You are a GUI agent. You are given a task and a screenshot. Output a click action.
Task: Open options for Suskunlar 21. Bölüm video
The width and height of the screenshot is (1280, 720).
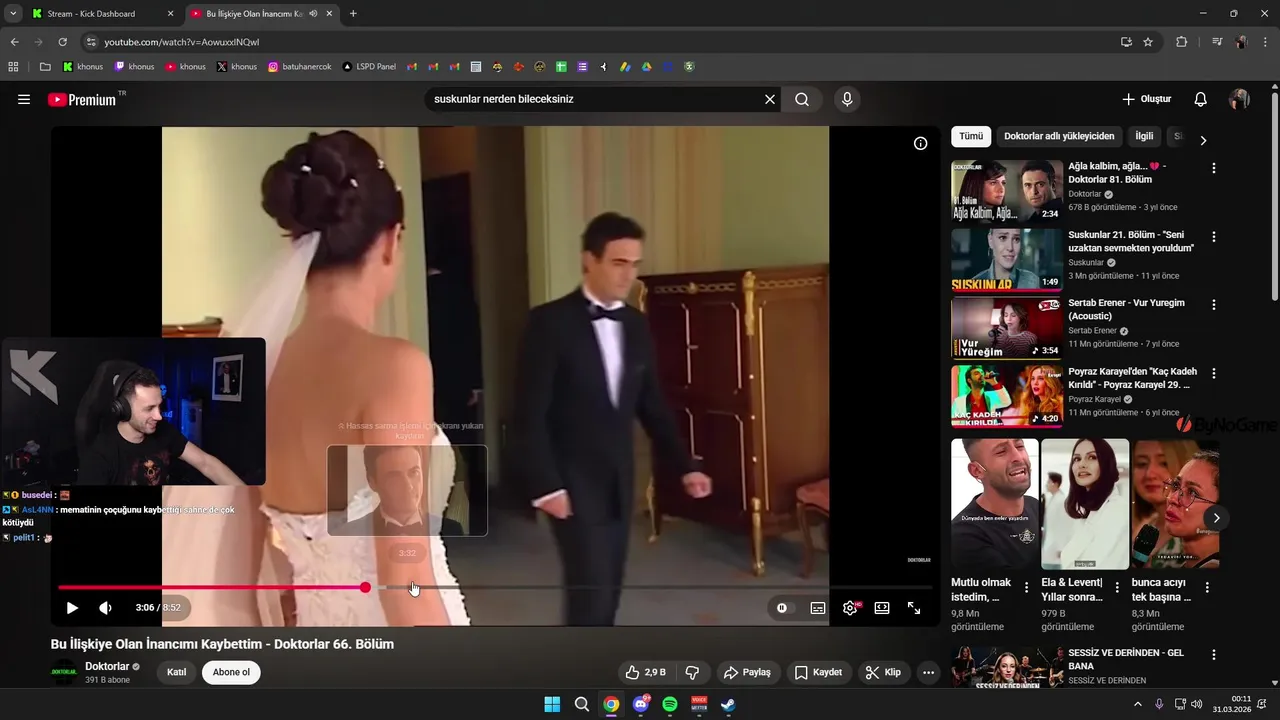point(1214,237)
